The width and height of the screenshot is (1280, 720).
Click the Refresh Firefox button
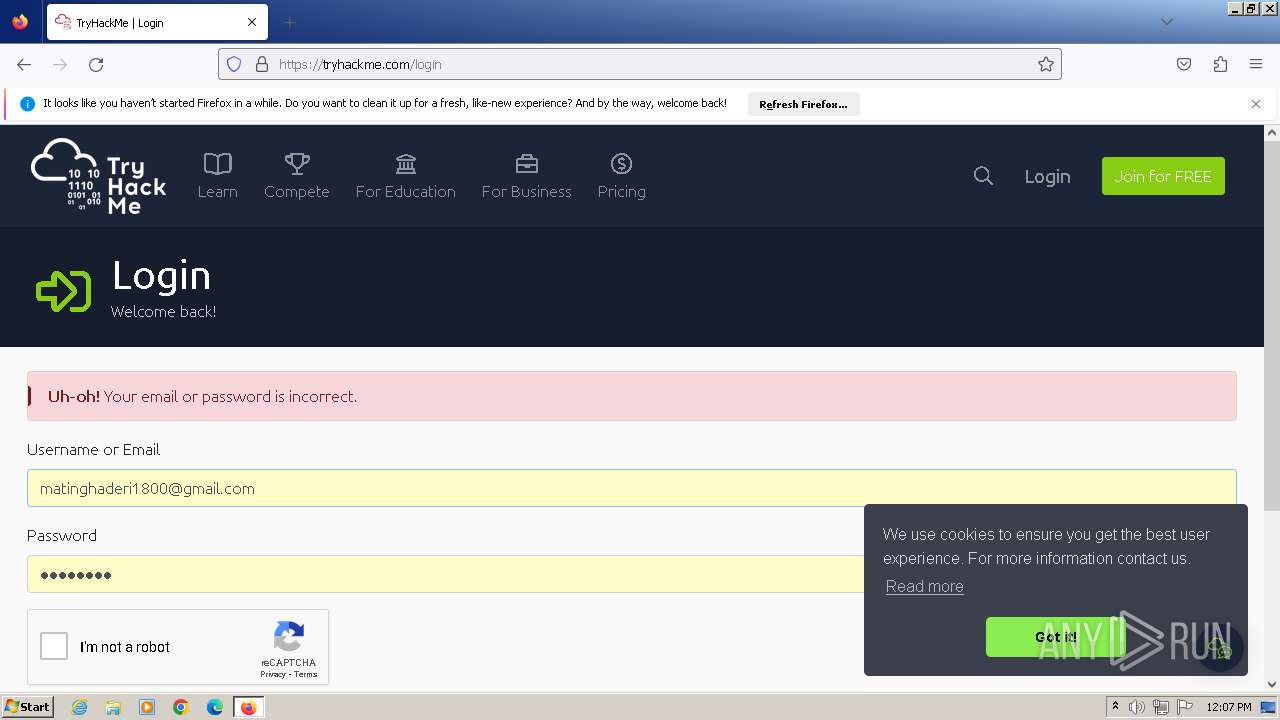pyautogui.click(x=803, y=104)
